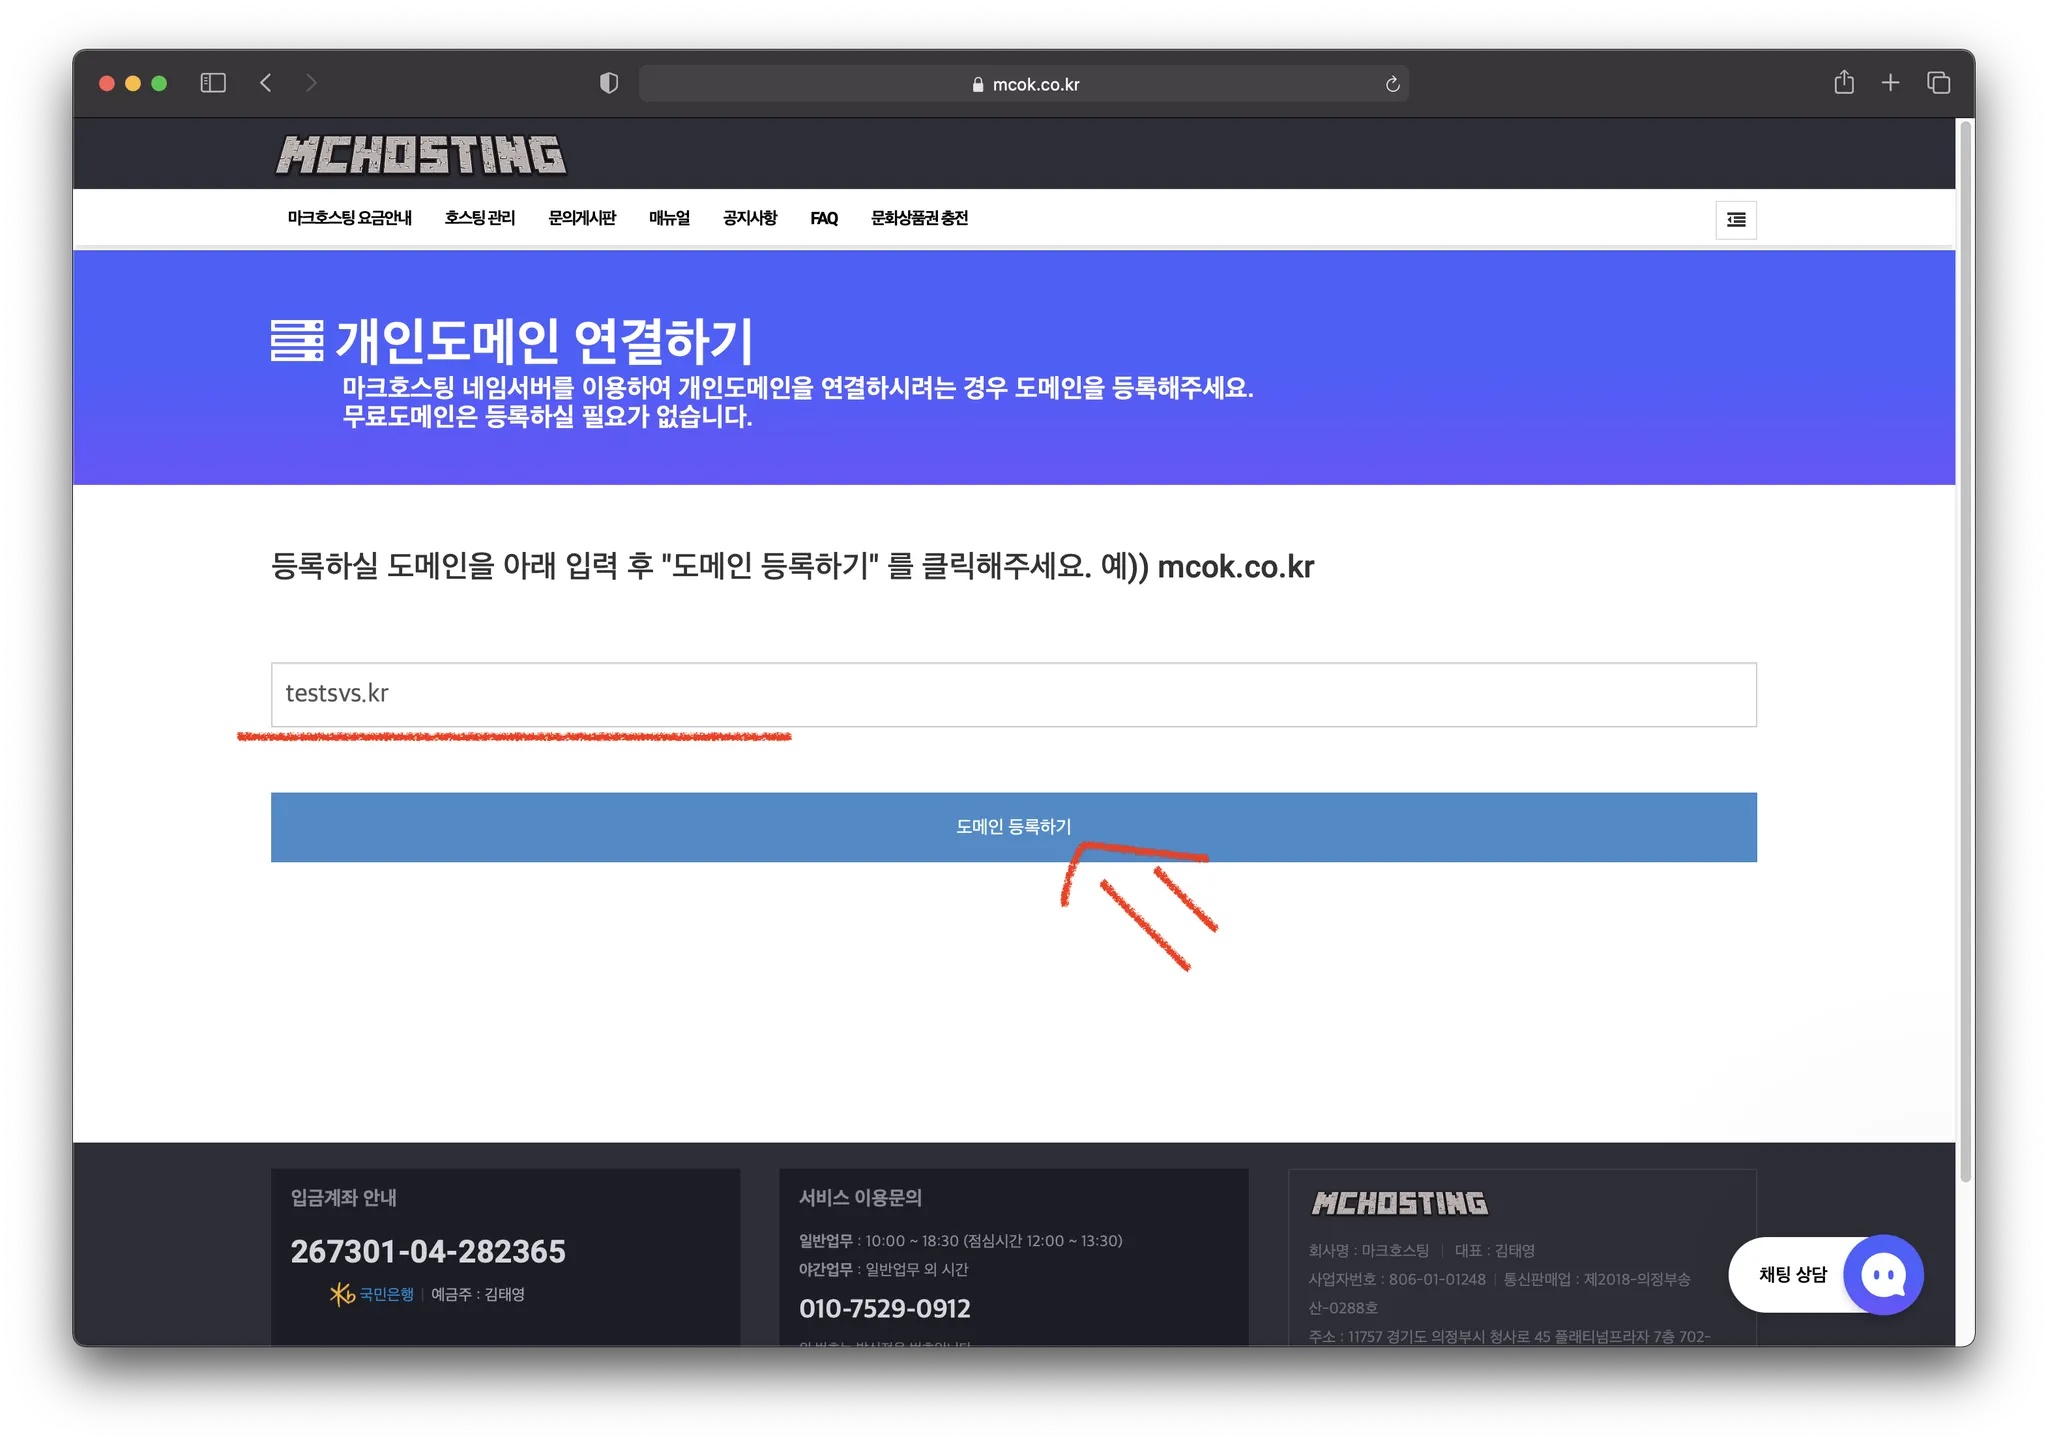Open the chat bubble support icon
This screenshot has width=2048, height=1443.
[x=1883, y=1275]
